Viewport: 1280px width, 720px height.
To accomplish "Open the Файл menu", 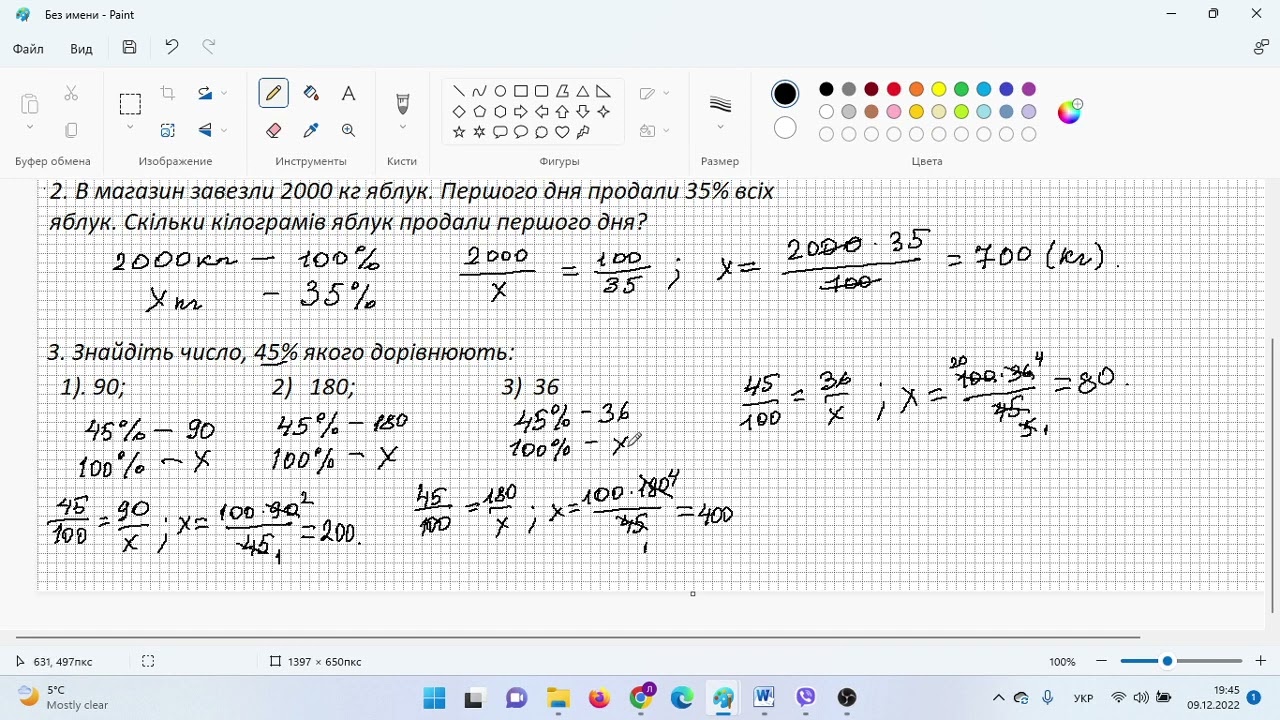I will [x=28, y=48].
